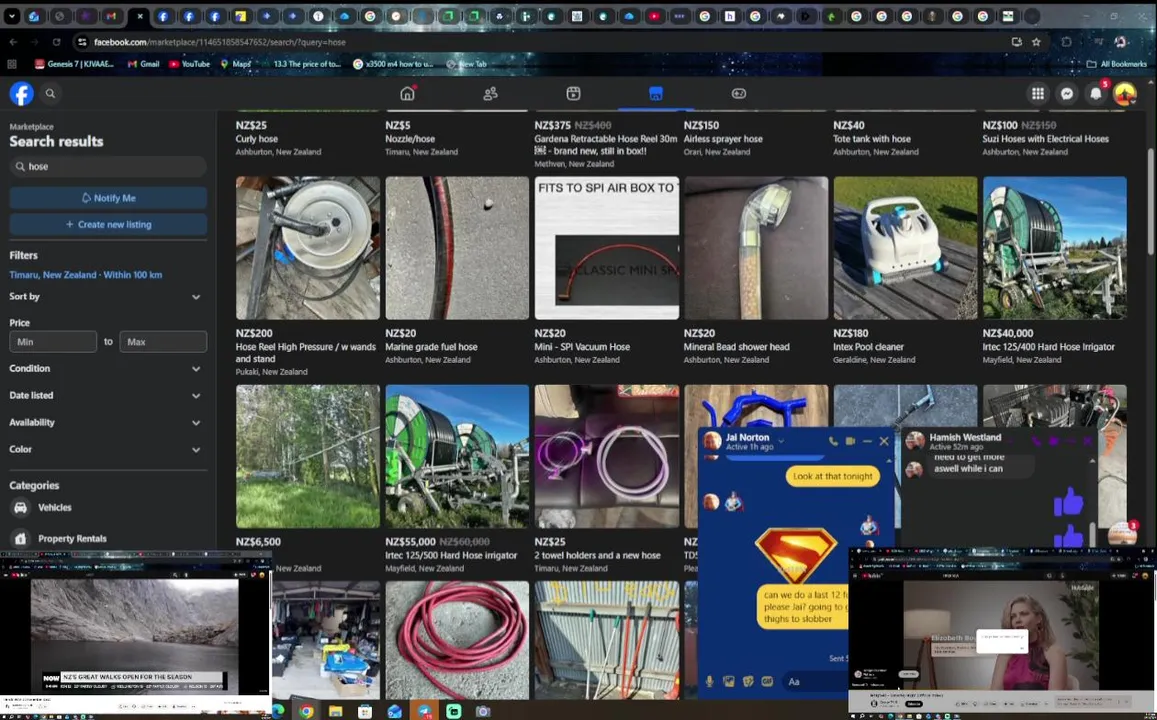Open the Timaru, New Zealand location filter
Screen dimensions: 1157x720
[86, 274]
